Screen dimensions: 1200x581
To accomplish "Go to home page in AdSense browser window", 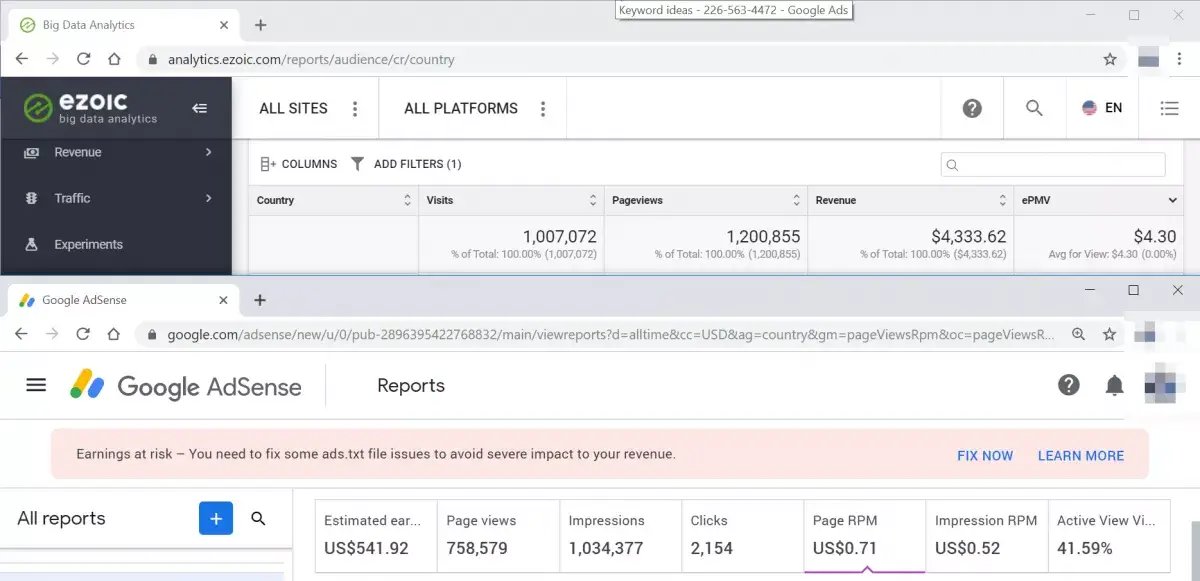I will point(114,334).
